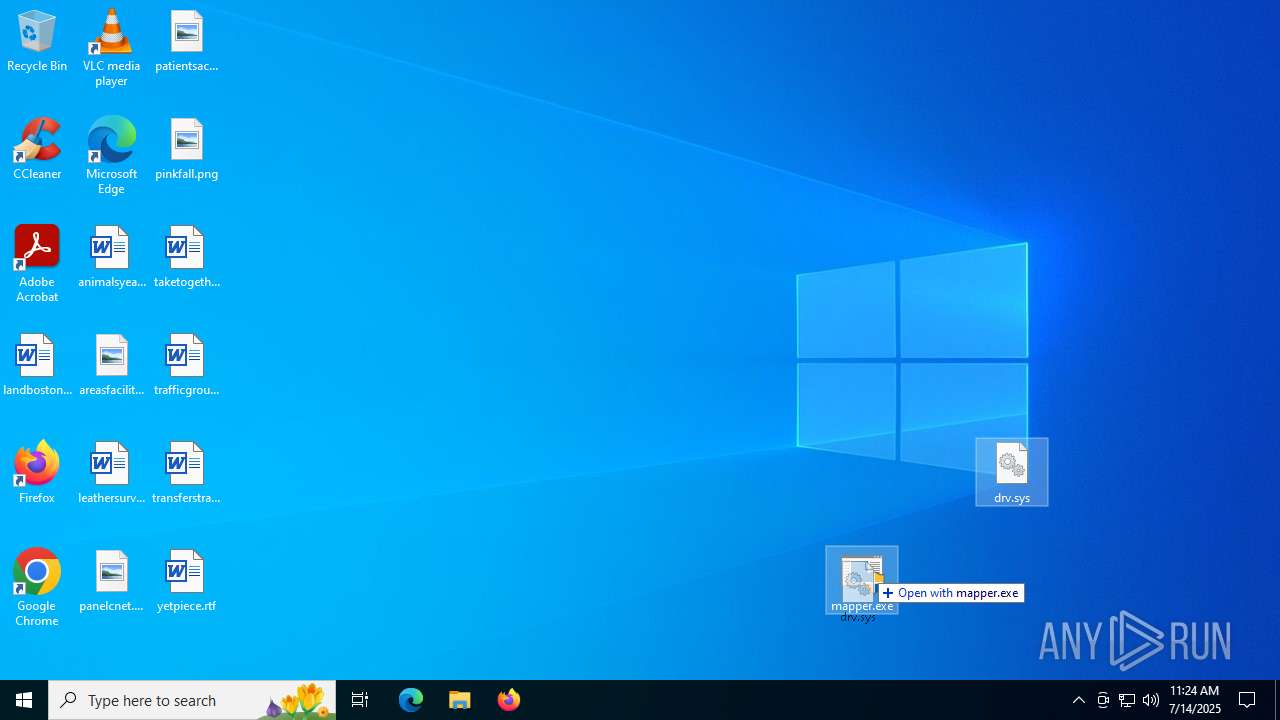Image resolution: width=1280 pixels, height=720 pixels.
Task: Open Task View from the taskbar
Action: pos(360,700)
